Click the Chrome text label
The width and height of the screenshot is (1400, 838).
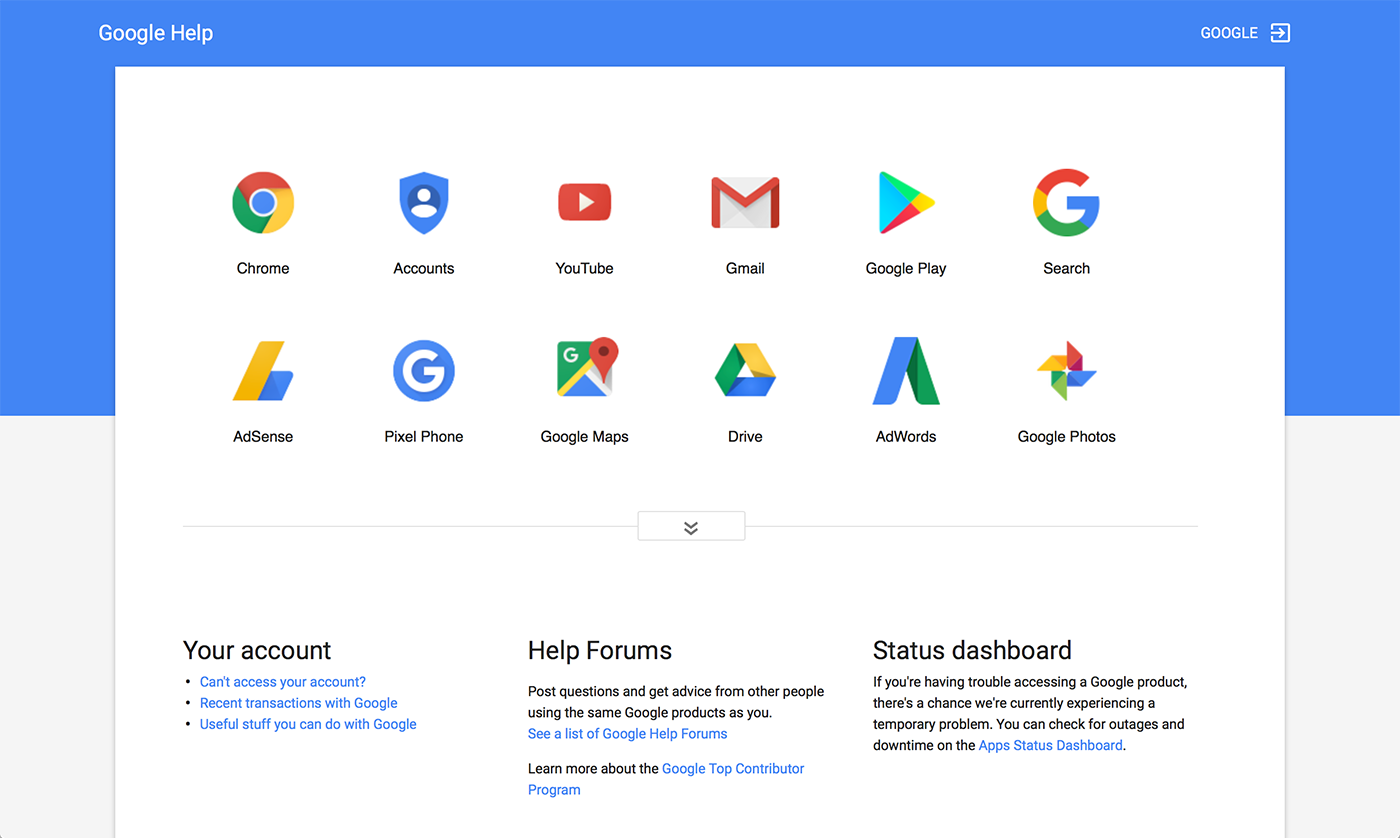[x=263, y=268]
